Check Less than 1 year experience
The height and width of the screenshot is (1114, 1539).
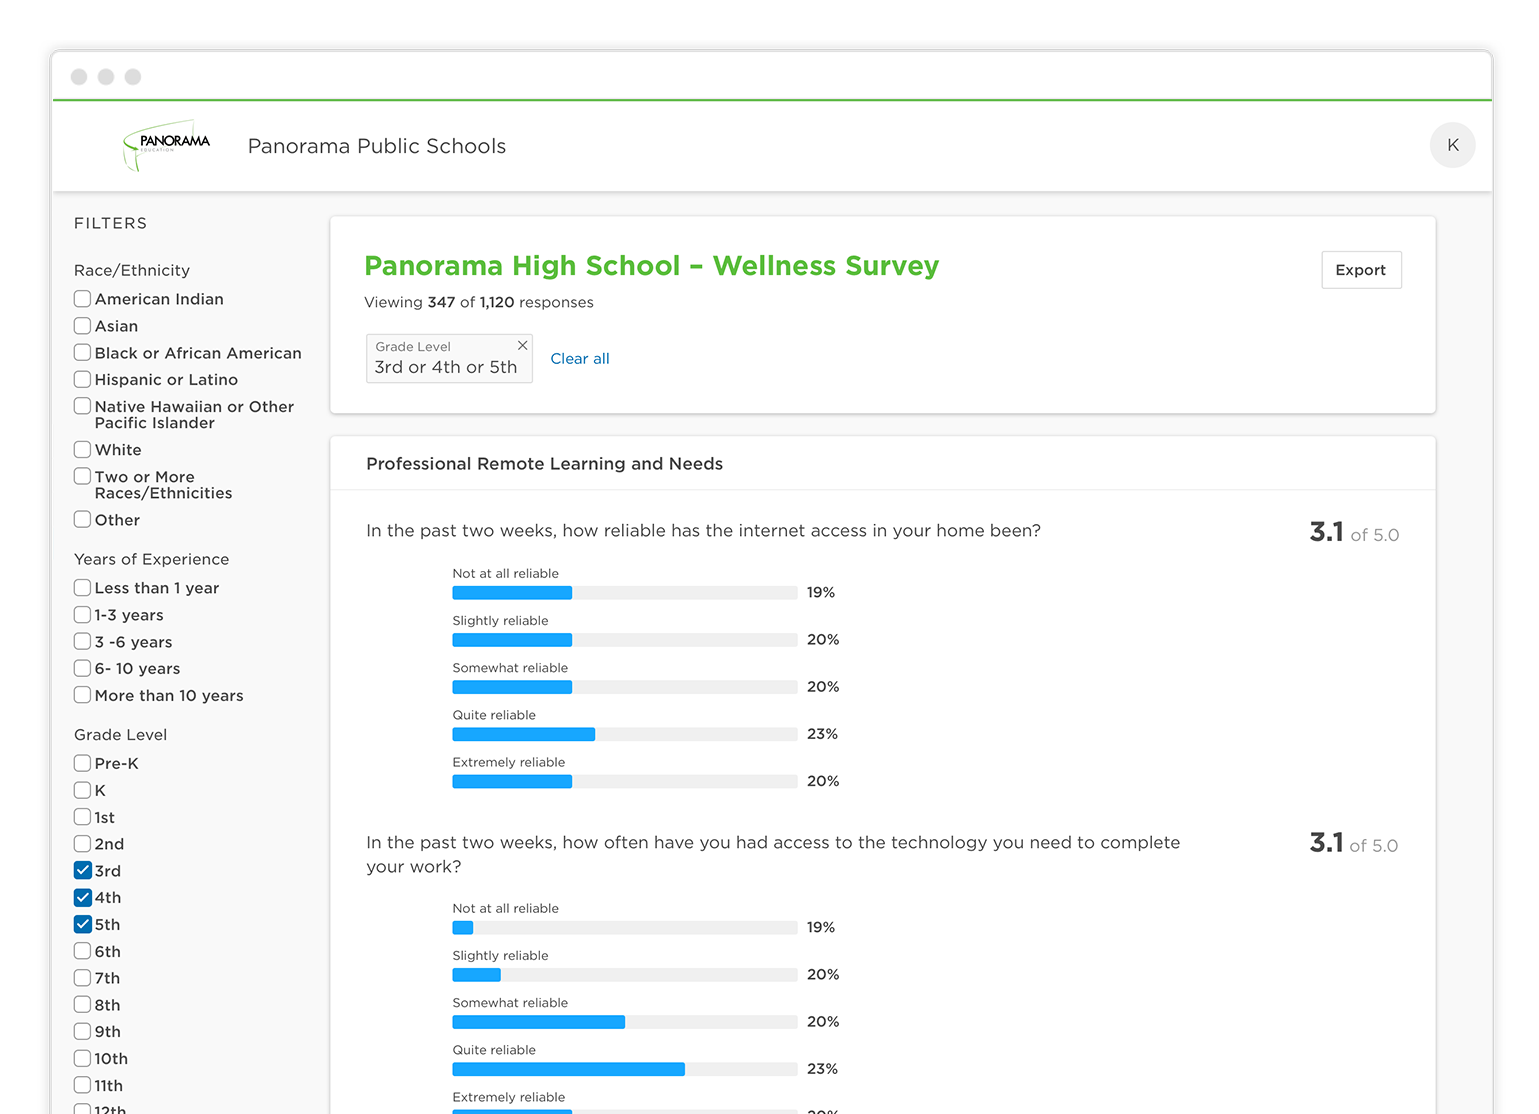click(83, 588)
